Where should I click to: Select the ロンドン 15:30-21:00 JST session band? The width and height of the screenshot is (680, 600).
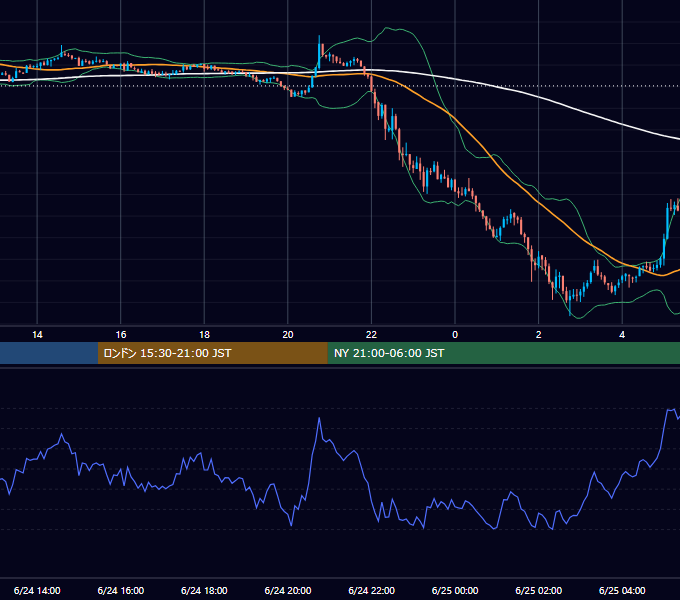tap(212, 353)
